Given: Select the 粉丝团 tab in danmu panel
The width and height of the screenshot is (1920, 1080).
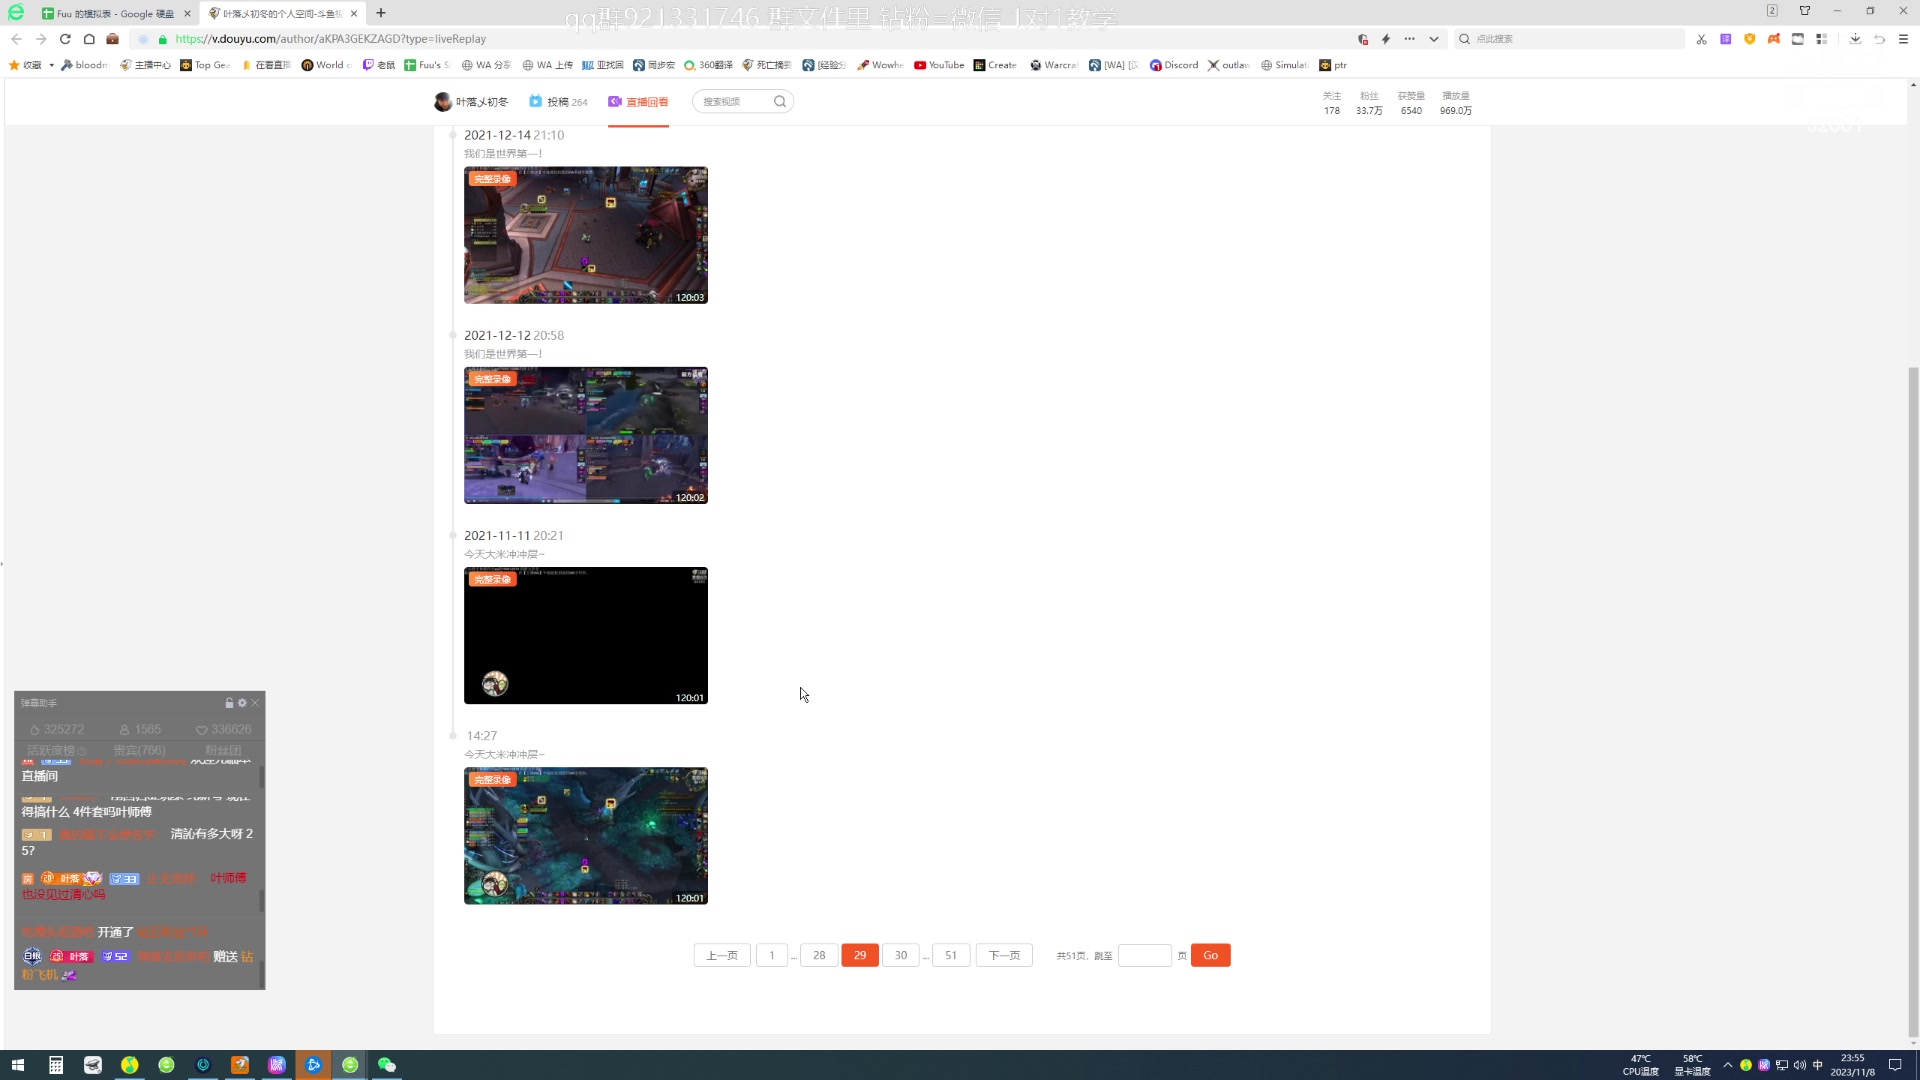Looking at the screenshot, I should (x=223, y=750).
